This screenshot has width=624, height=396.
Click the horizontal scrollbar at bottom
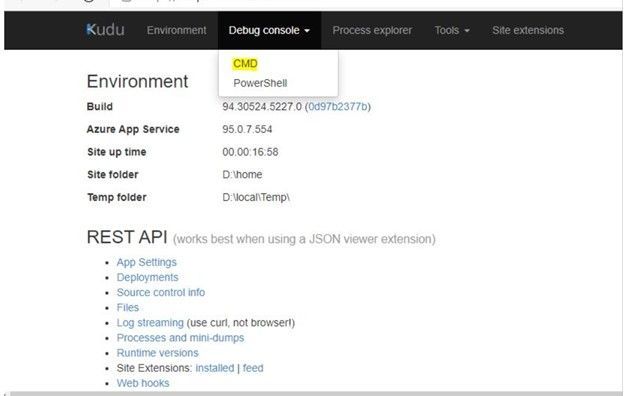[x=312, y=394]
